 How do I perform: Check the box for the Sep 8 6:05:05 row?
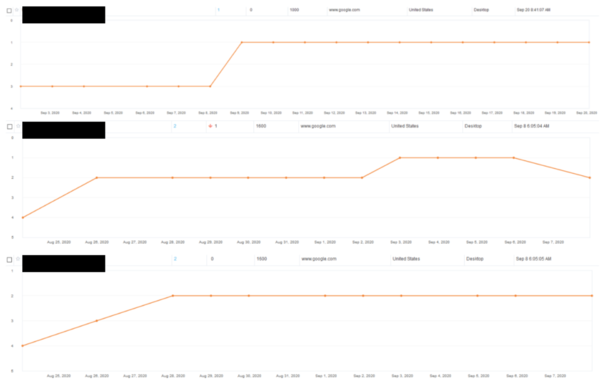[x=10, y=259]
